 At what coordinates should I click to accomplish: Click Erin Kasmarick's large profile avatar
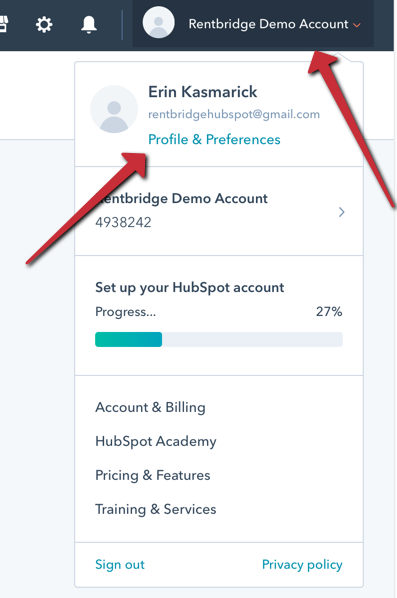click(x=114, y=109)
